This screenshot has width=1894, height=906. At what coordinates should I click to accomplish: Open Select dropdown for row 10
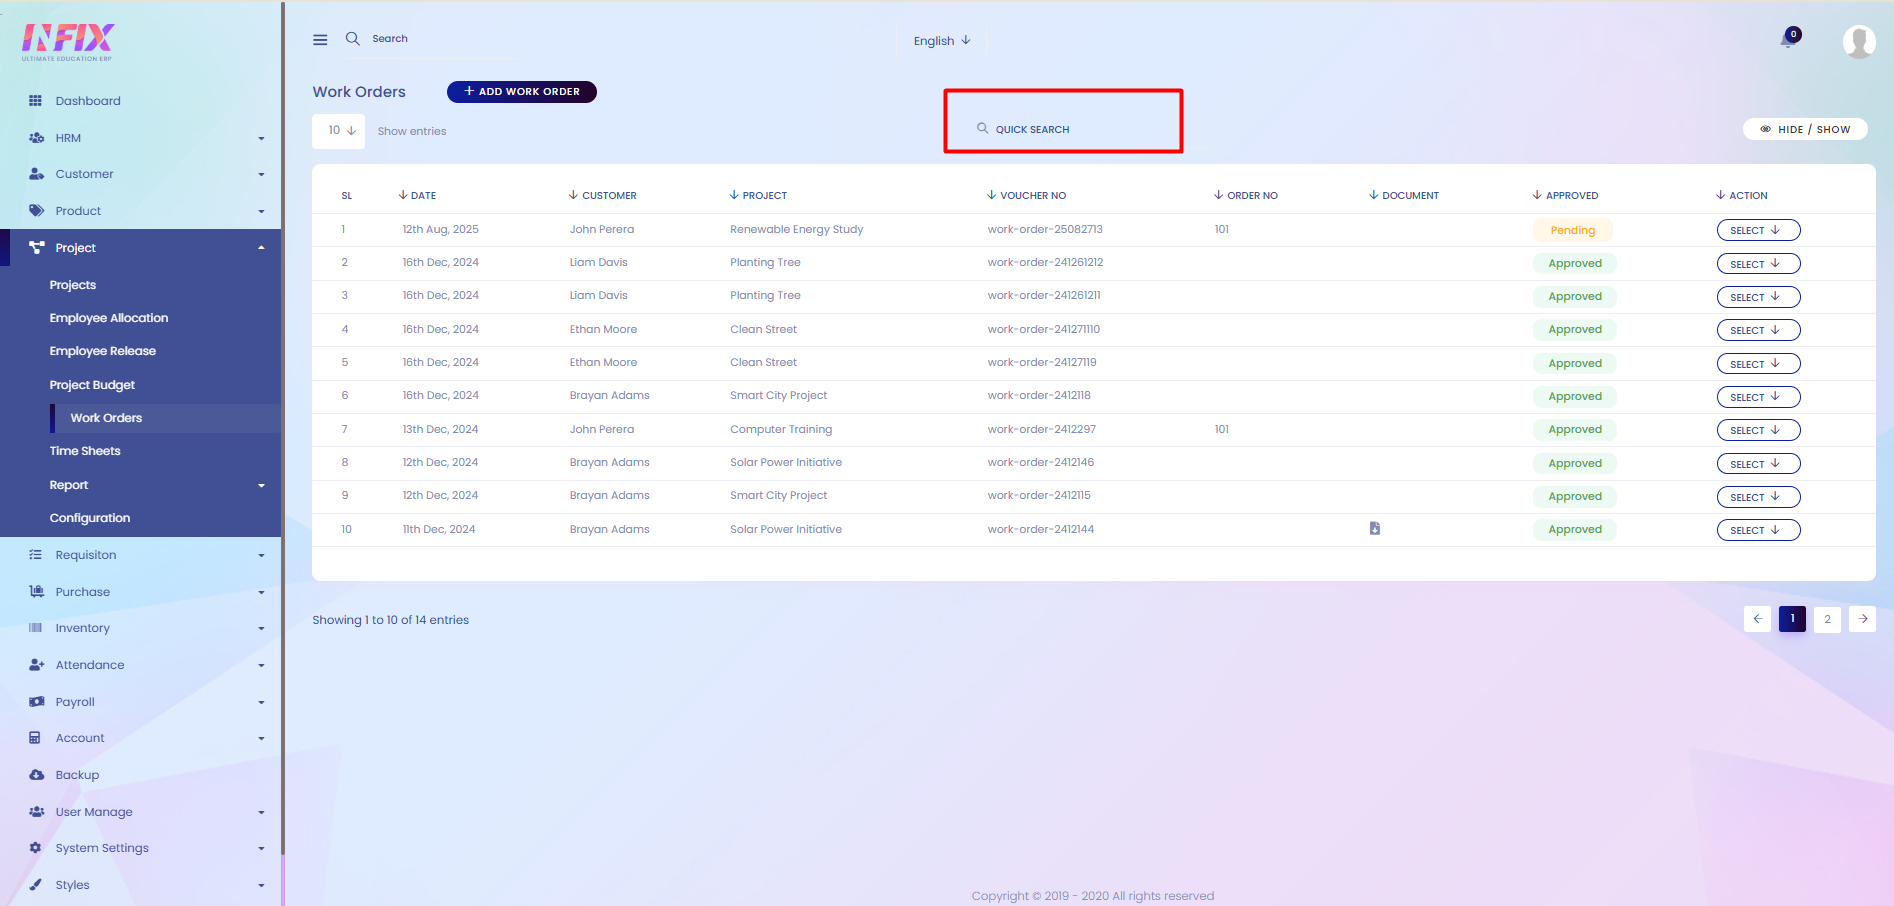coord(1758,530)
